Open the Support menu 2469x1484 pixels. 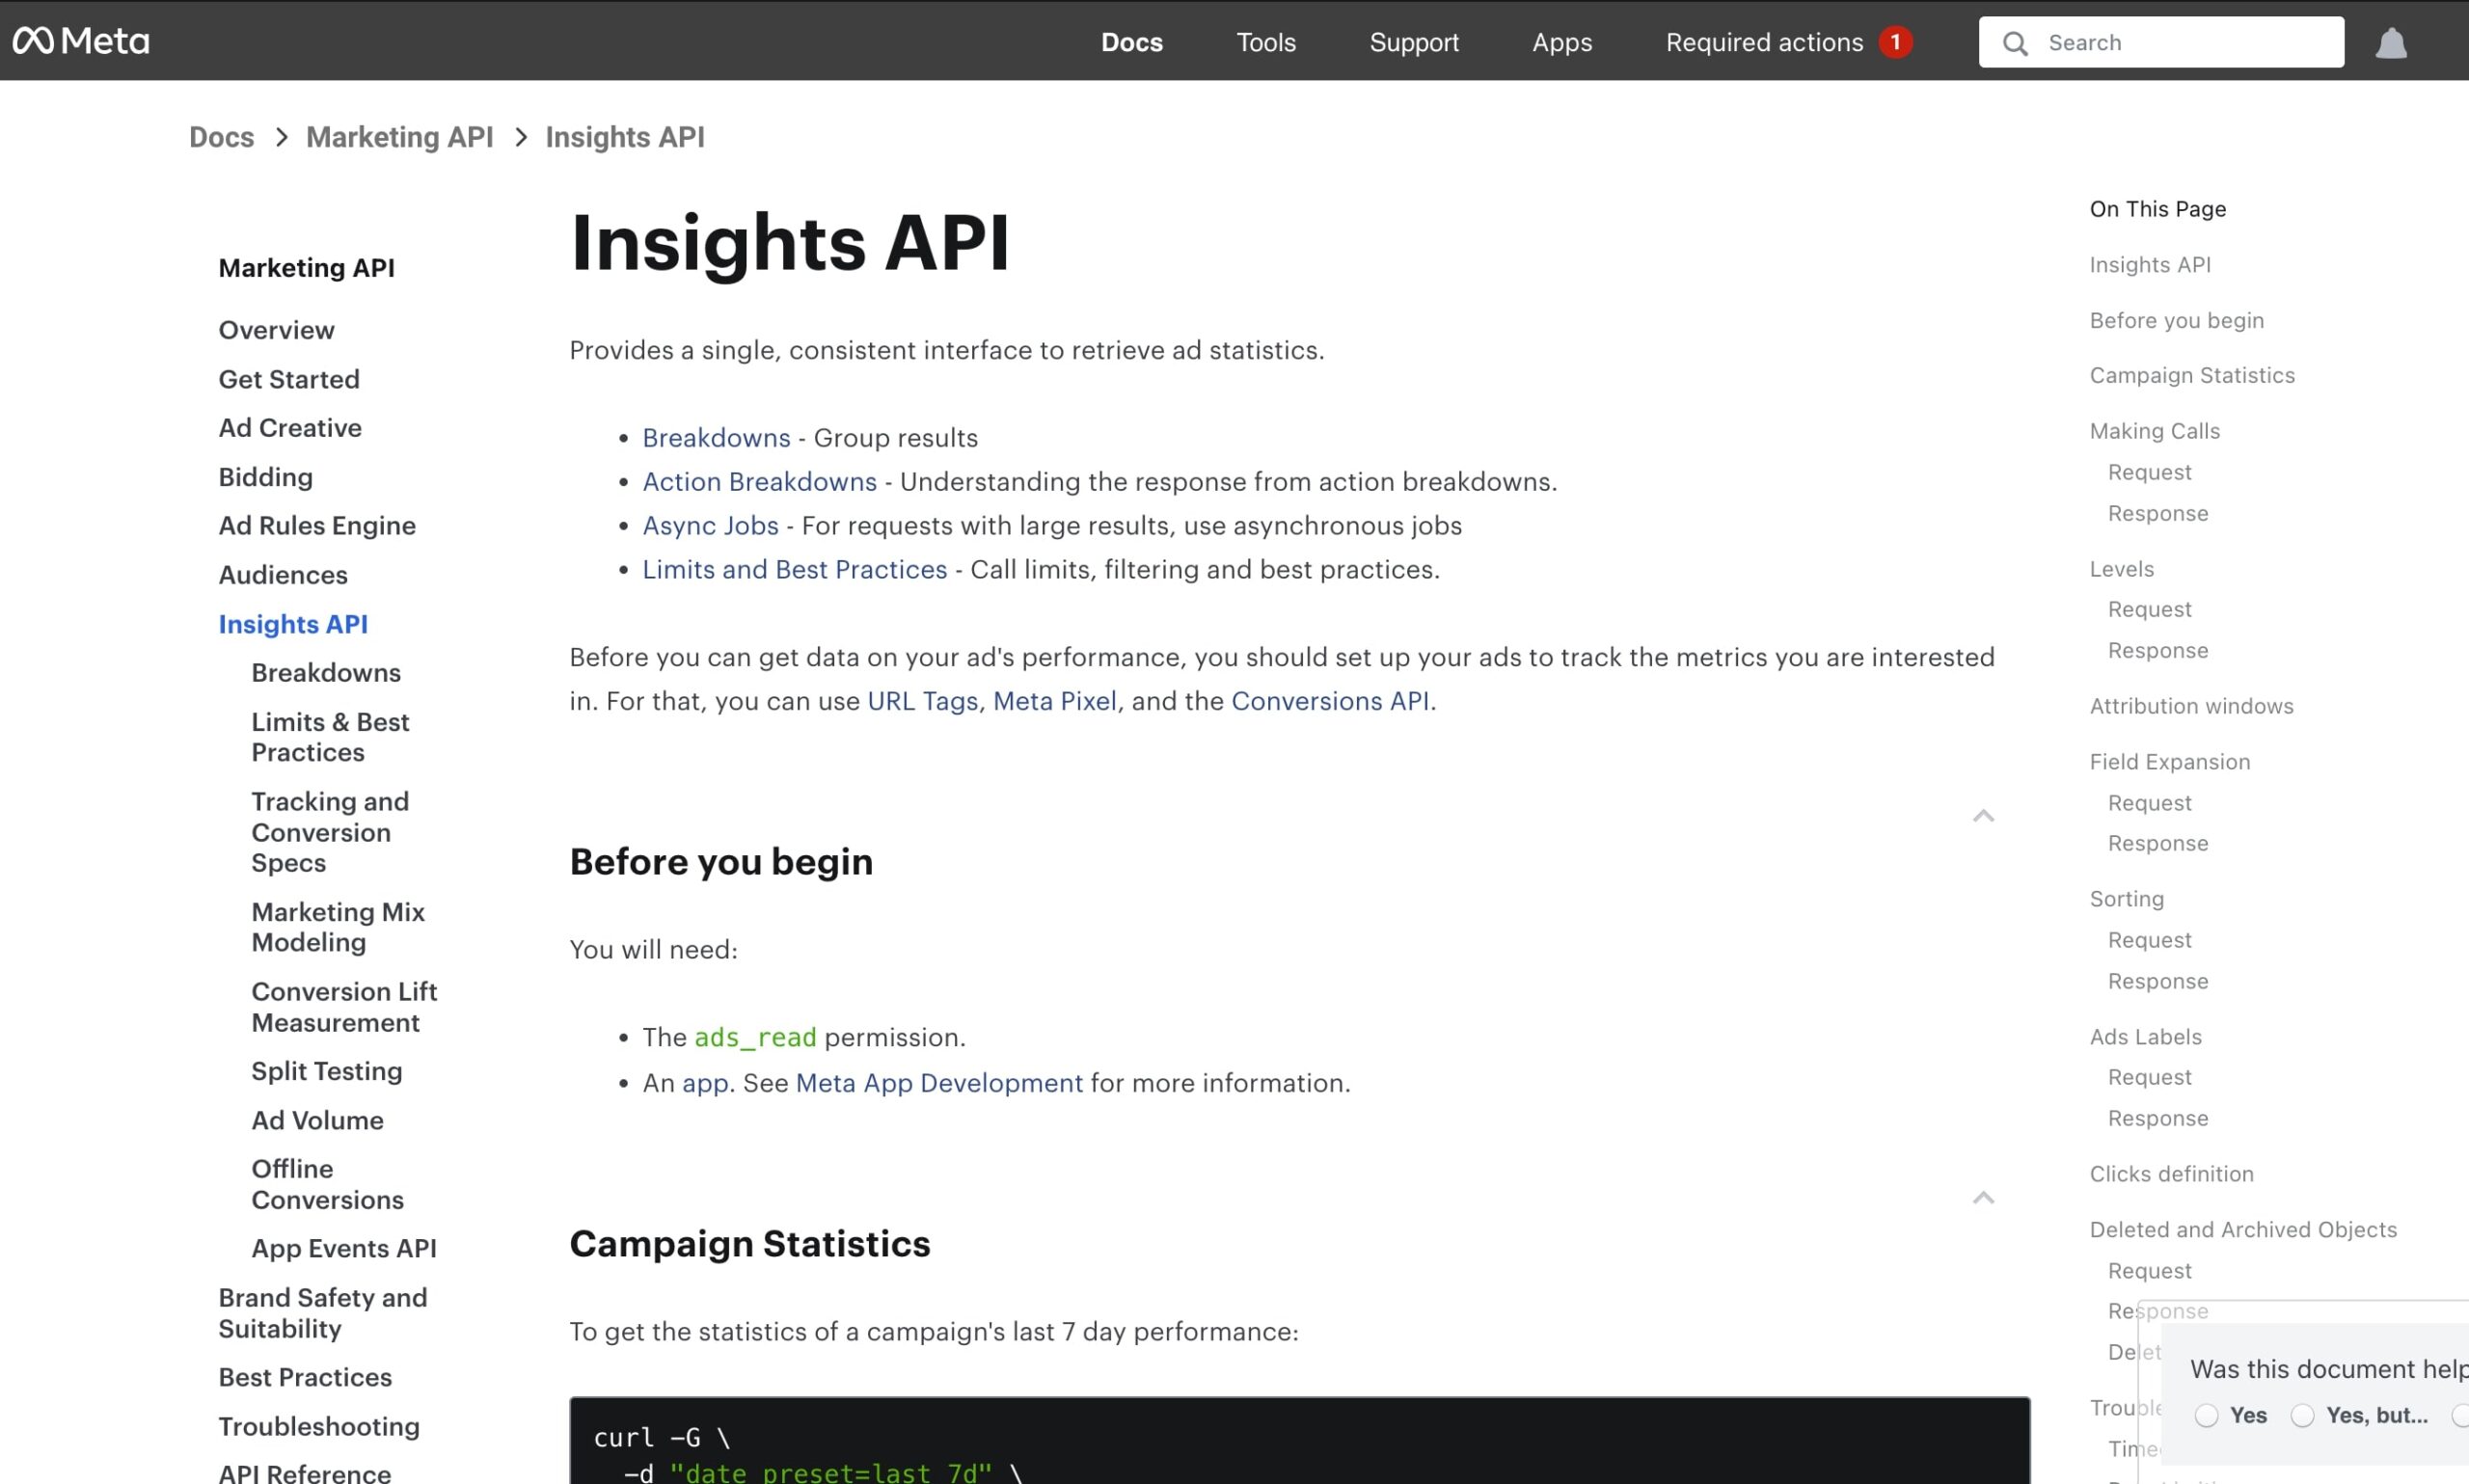1413,42
